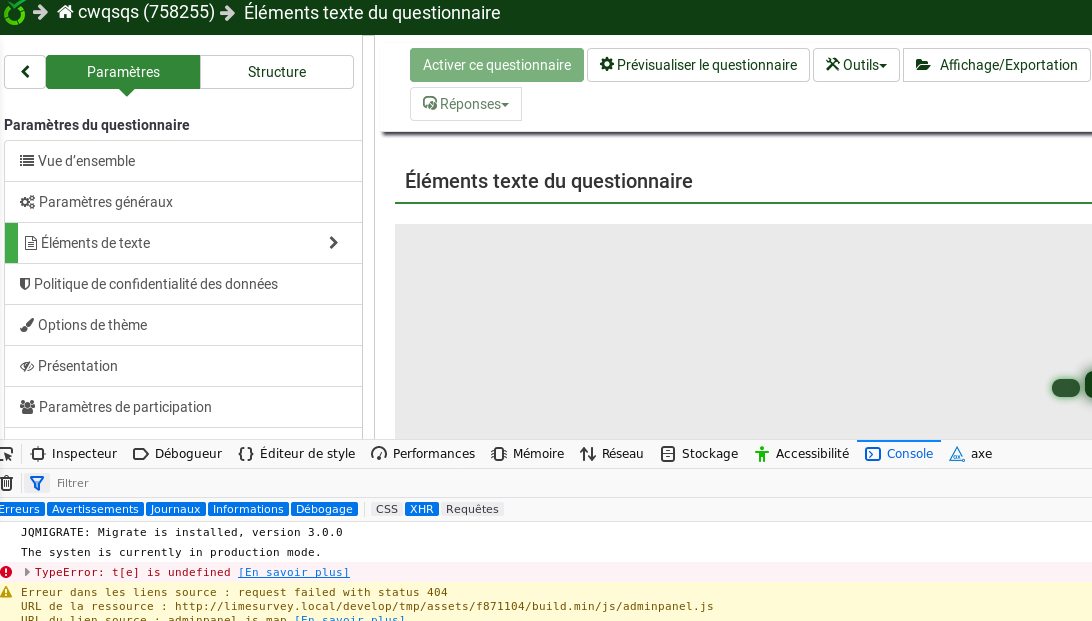Click the filter funnel icon
Screen dimensions: 1092x621
pyautogui.click(x=37, y=483)
